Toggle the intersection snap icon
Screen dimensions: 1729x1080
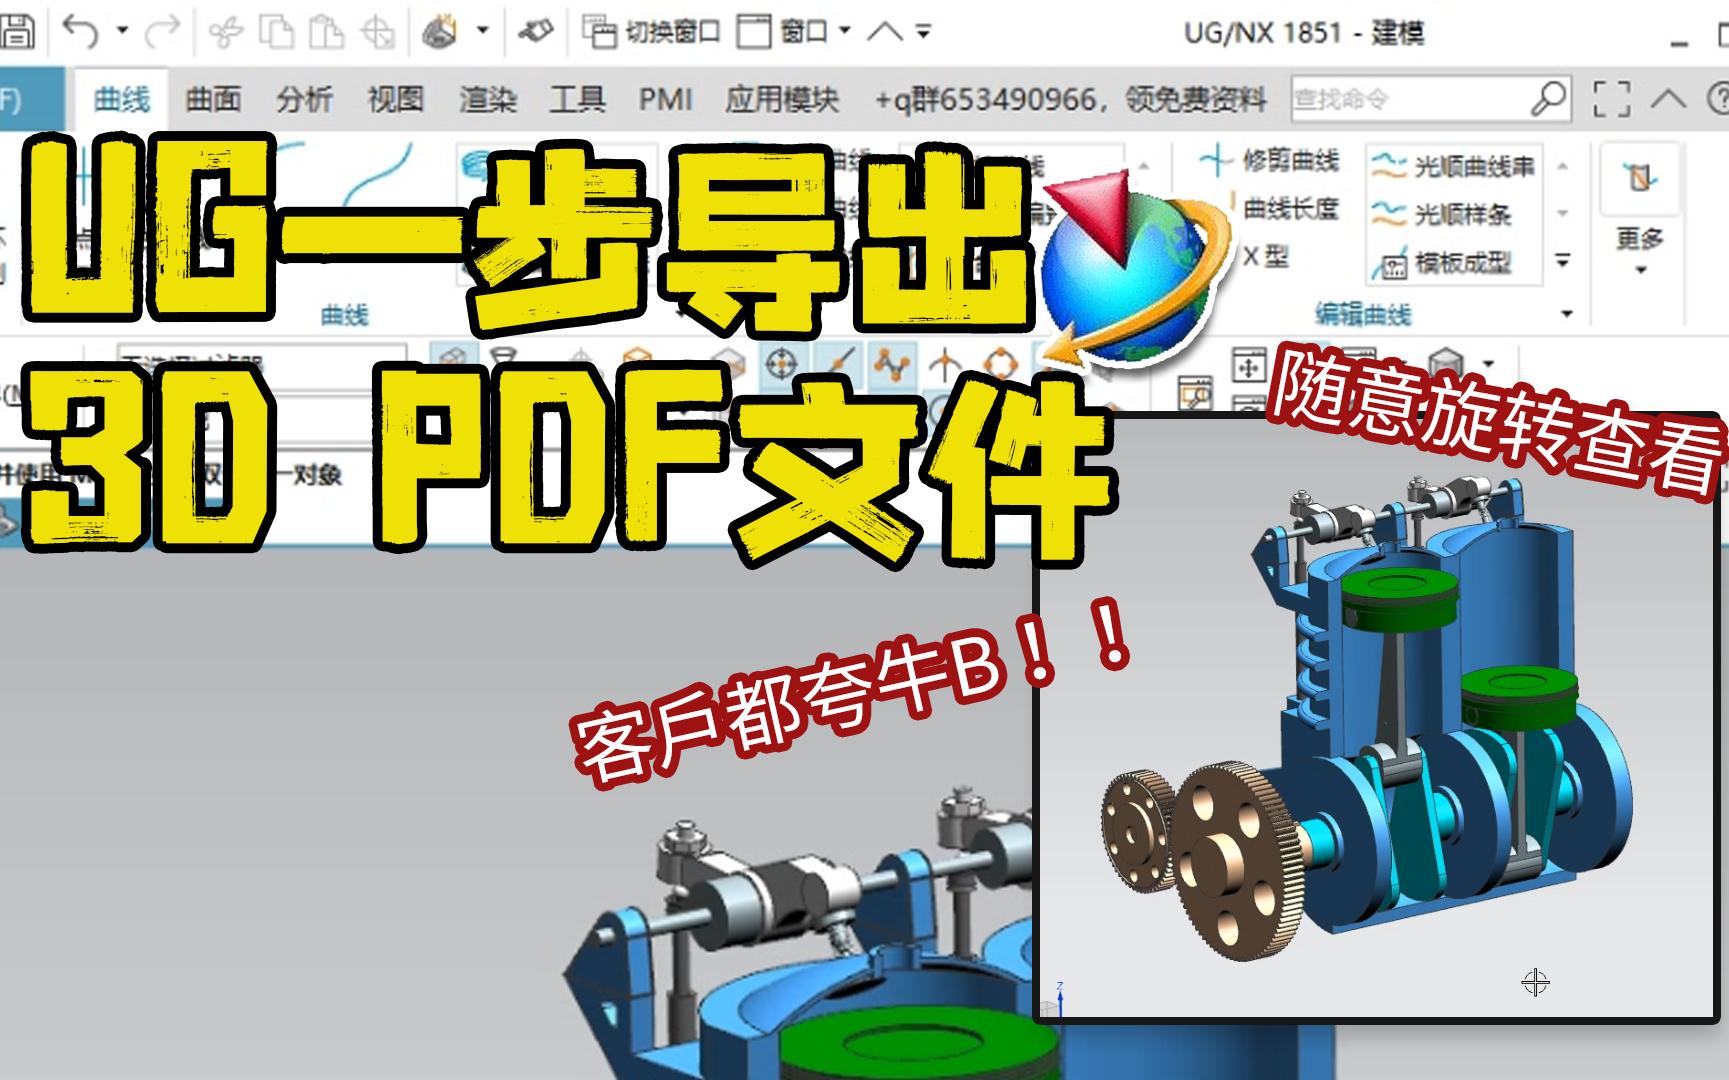pos(943,364)
